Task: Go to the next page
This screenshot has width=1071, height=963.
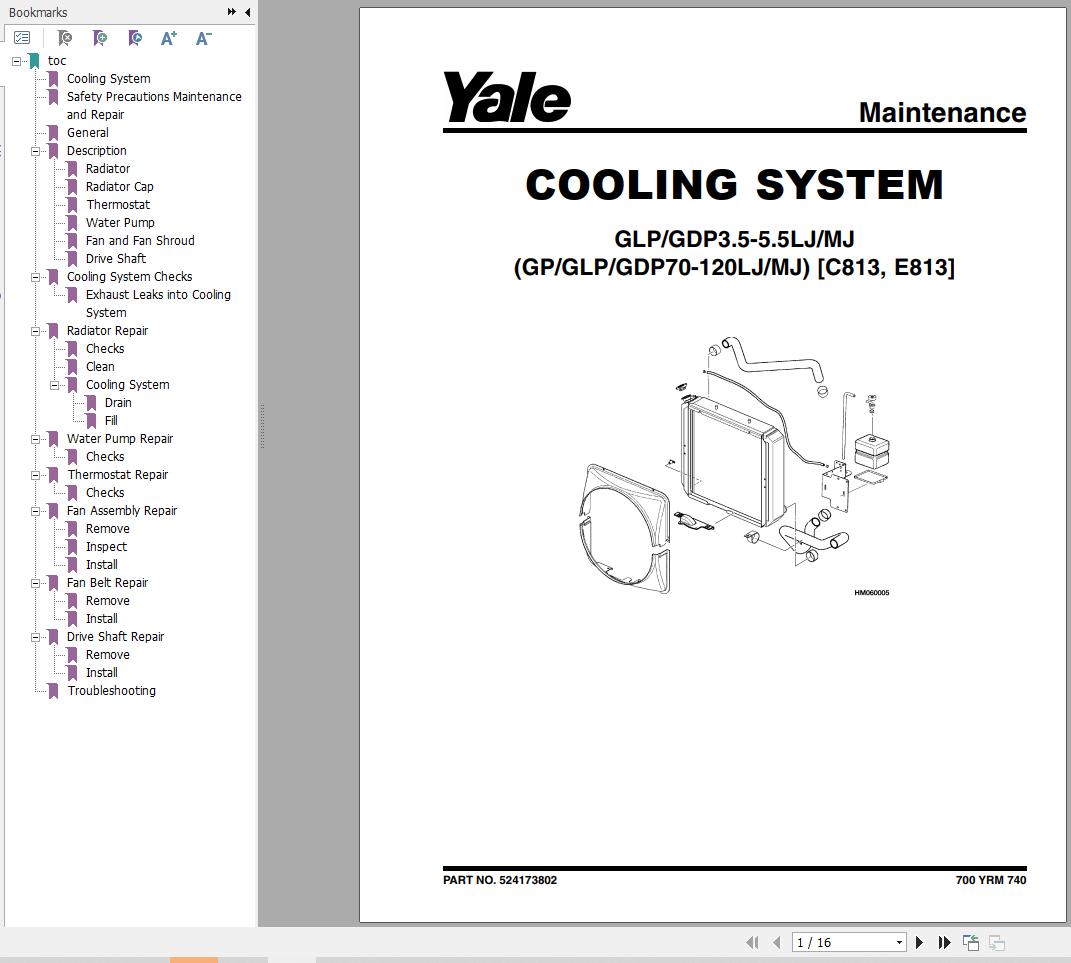Action: click(x=919, y=943)
